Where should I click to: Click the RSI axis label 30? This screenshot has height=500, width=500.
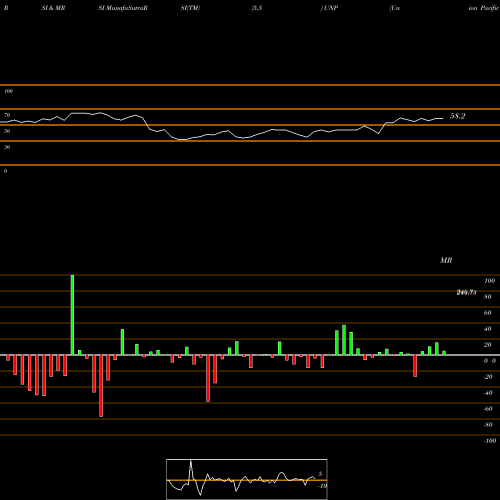coord(7,147)
